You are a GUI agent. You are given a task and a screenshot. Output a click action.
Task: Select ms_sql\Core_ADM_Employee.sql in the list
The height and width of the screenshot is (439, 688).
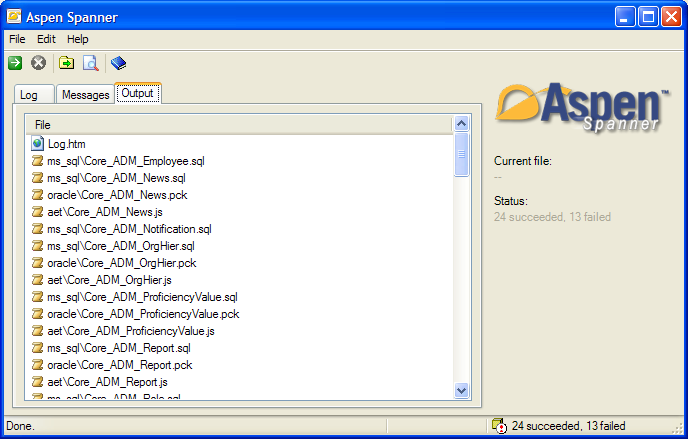pyautogui.click(x=126, y=161)
